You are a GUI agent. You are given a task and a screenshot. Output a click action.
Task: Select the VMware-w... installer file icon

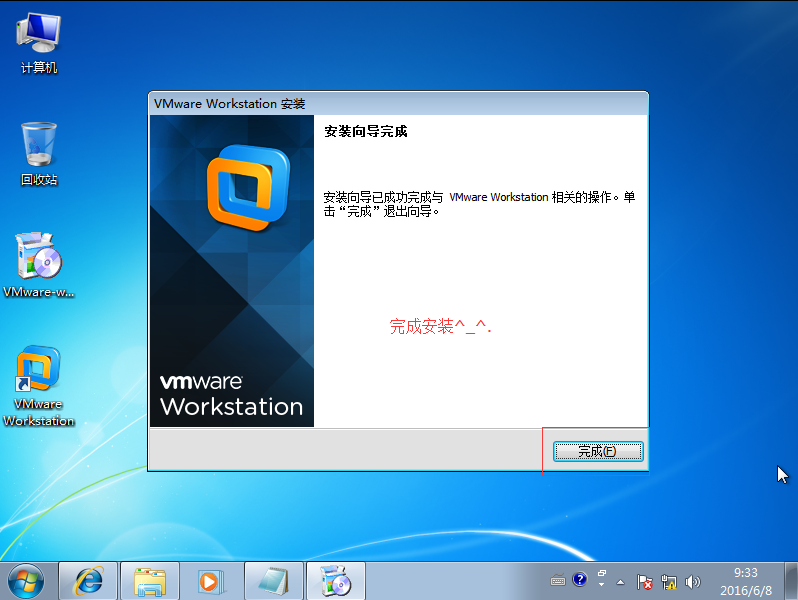pyautogui.click(x=39, y=262)
